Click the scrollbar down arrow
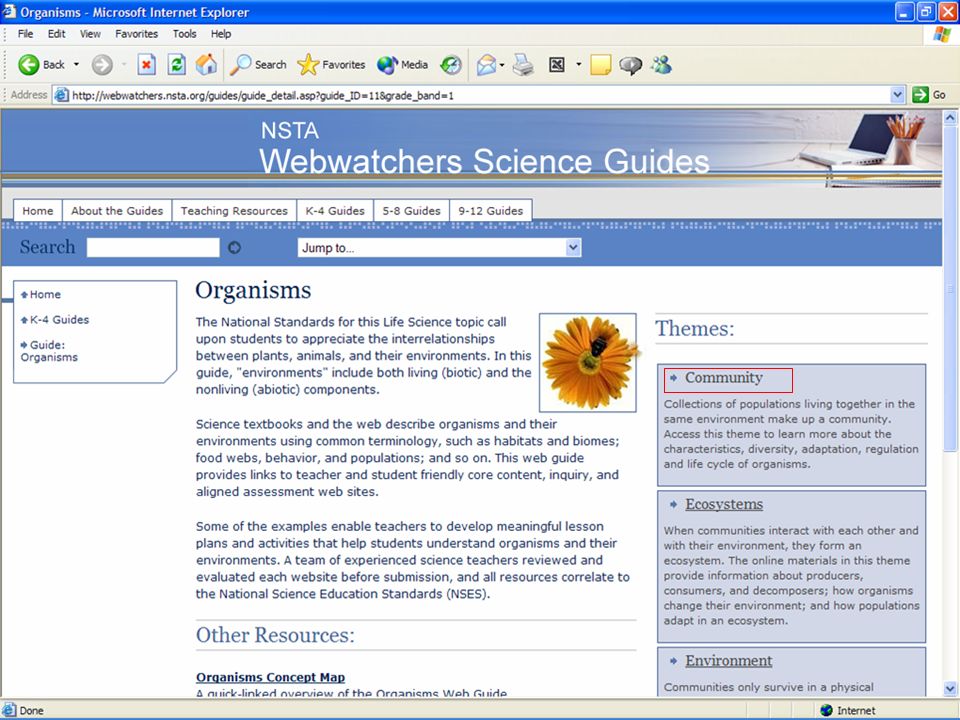960x720 pixels. click(950, 688)
